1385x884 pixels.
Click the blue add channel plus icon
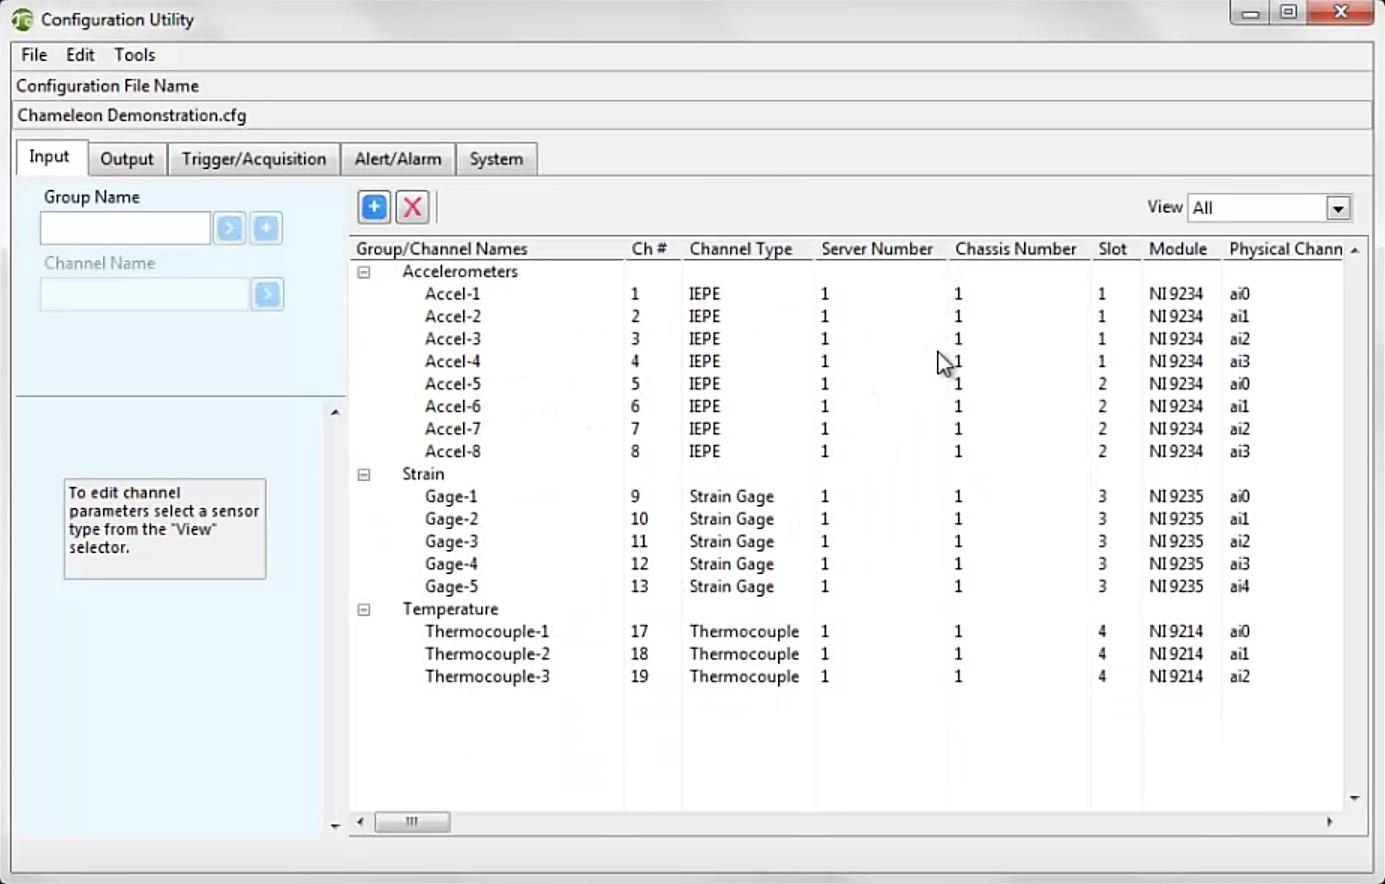click(374, 207)
